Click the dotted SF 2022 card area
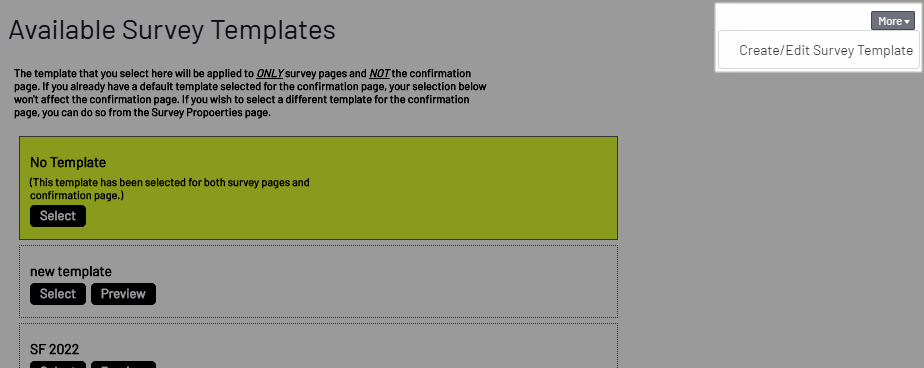Image resolution: width=924 pixels, height=368 pixels. [318, 346]
